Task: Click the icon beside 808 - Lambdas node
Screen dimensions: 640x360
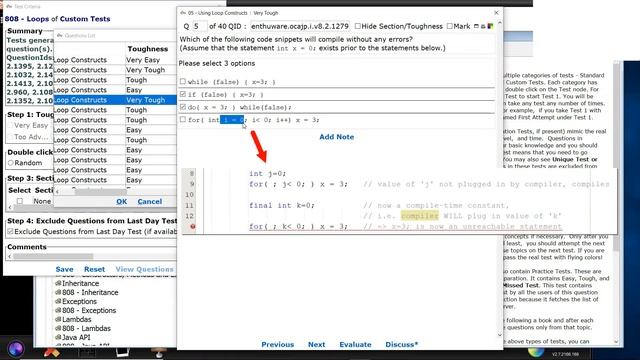Action: pyautogui.click(x=58, y=328)
